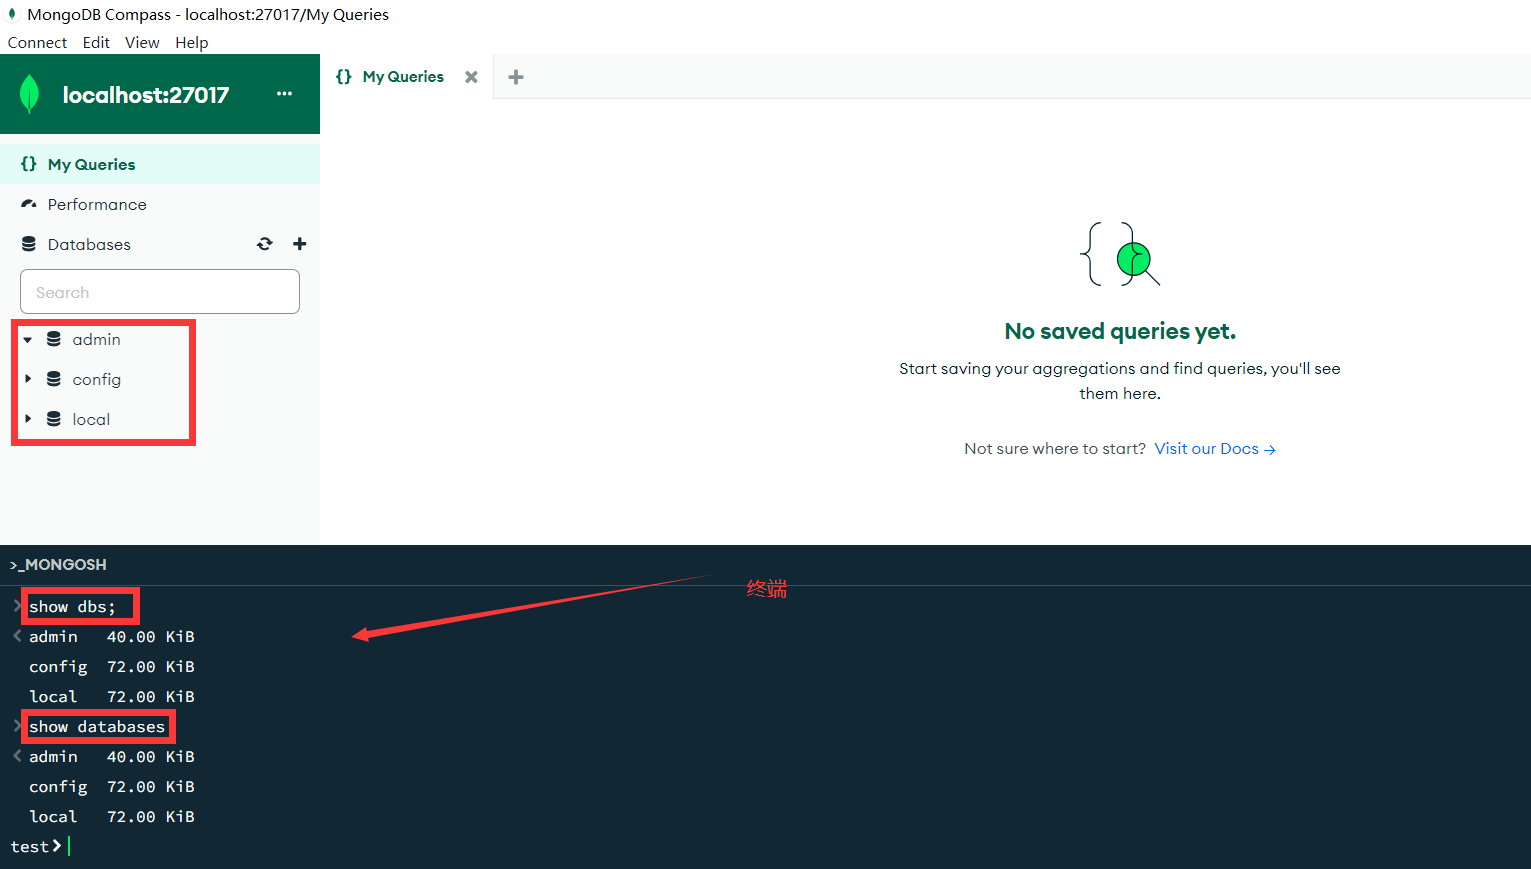Select My Queries in the sidebar
Screen dimensions: 1531x869
pyautogui.click(x=160, y=164)
